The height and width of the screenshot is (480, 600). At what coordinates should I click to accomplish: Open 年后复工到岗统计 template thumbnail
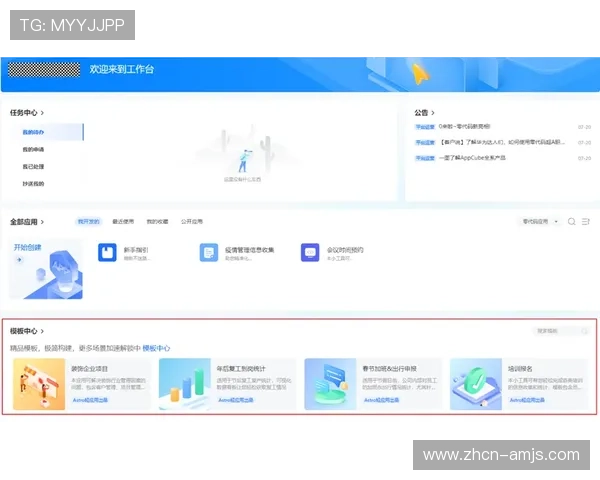(185, 384)
